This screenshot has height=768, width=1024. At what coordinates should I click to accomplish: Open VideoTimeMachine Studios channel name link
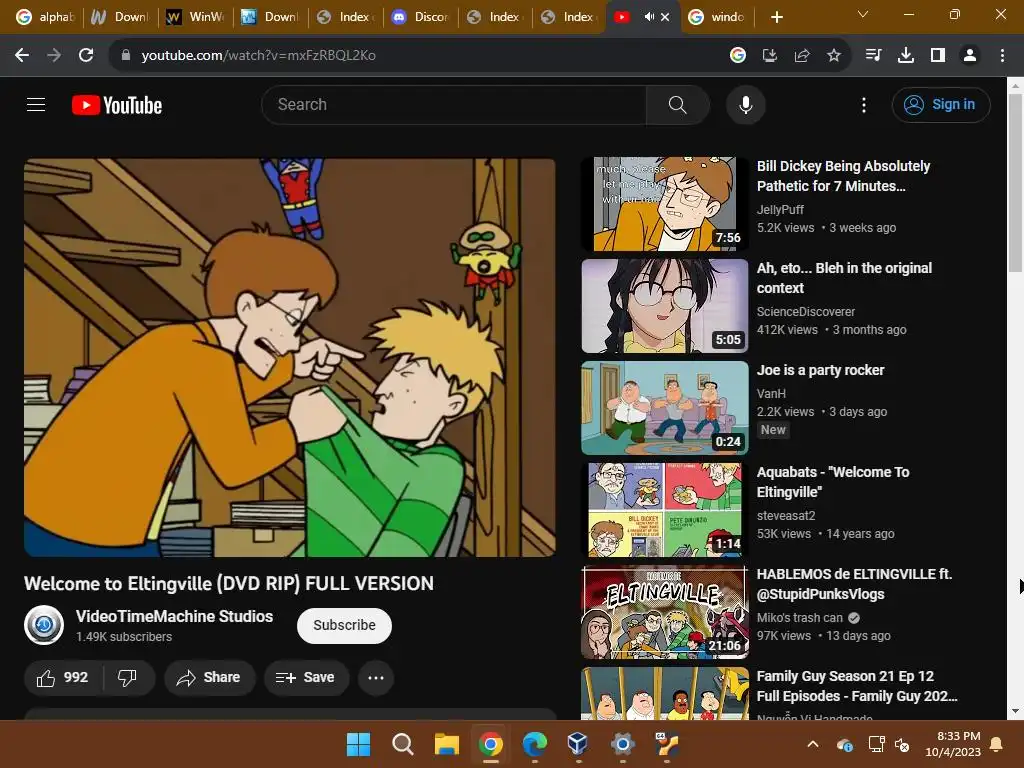tap(174, 616)
